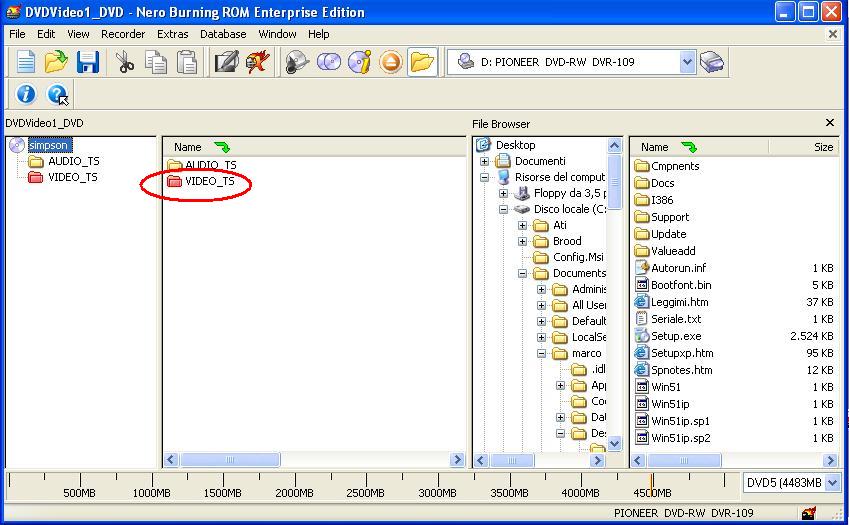849x525 pixels.
Task: Open compilation info with the pencil icon
Action: pyautogui.click(x=226, y=62)
